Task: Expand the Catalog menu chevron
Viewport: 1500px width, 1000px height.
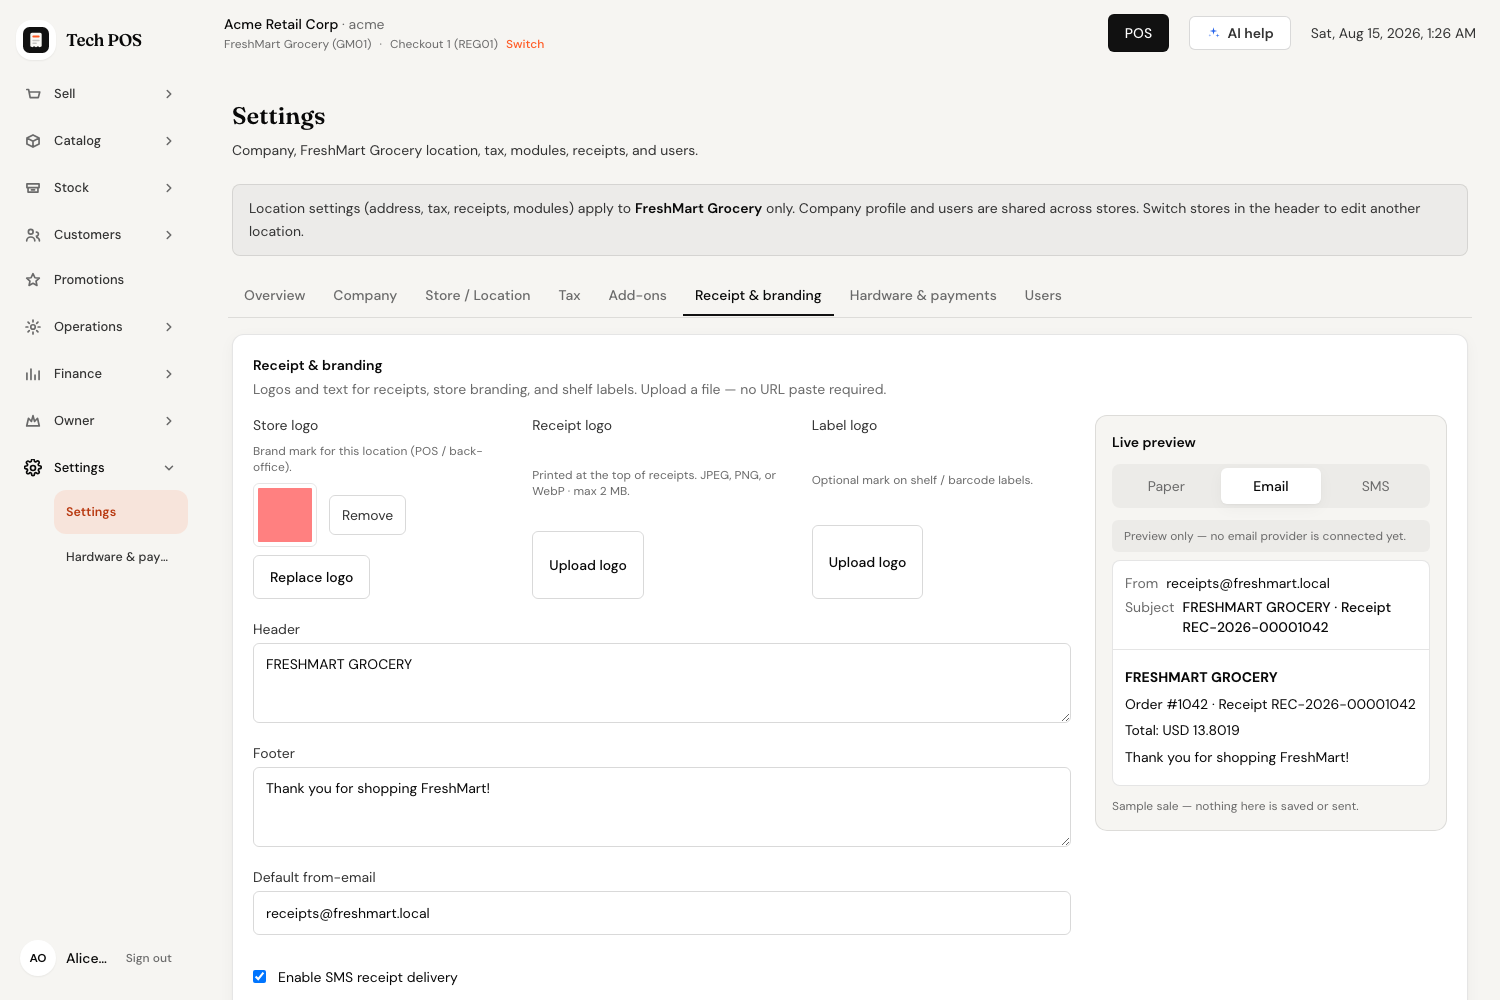Action: (169, 141)
